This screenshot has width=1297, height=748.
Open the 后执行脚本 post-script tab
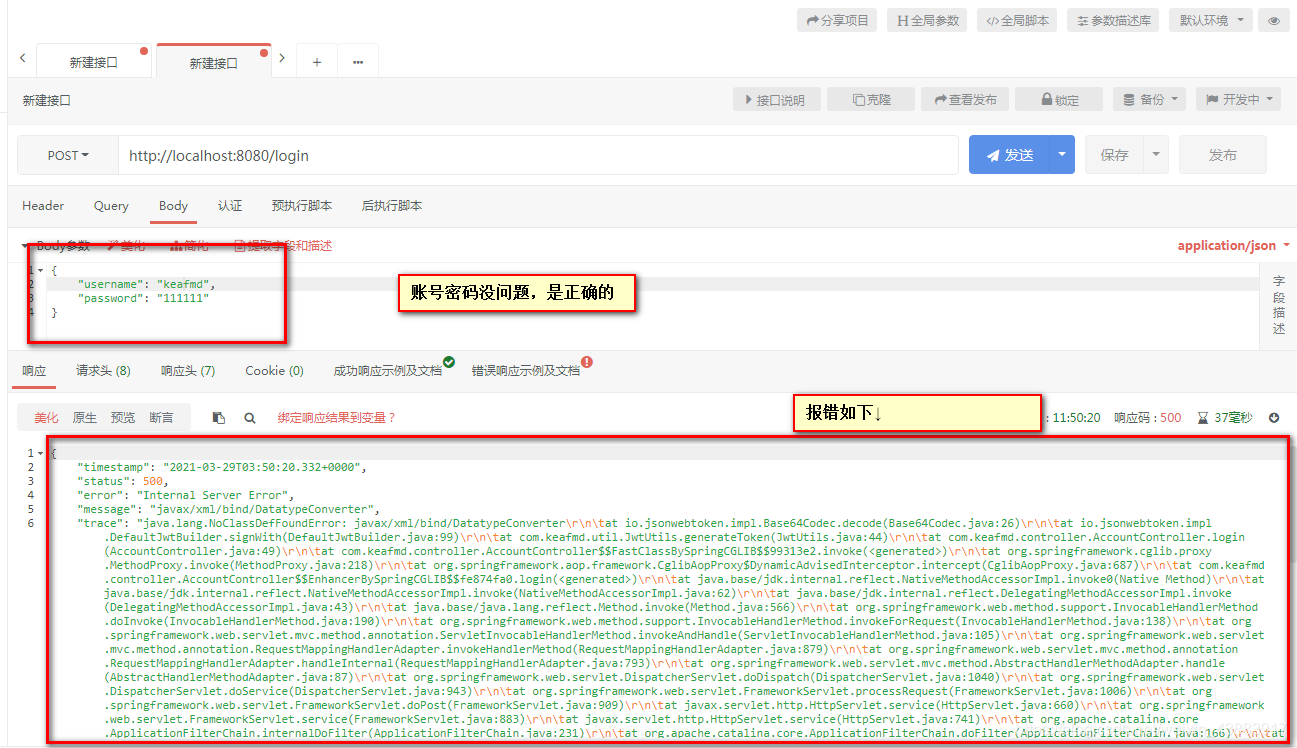pos(392,206)
